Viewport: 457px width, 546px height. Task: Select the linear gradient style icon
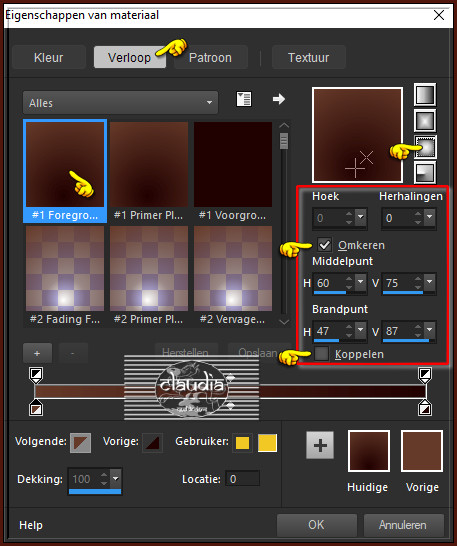425,94
